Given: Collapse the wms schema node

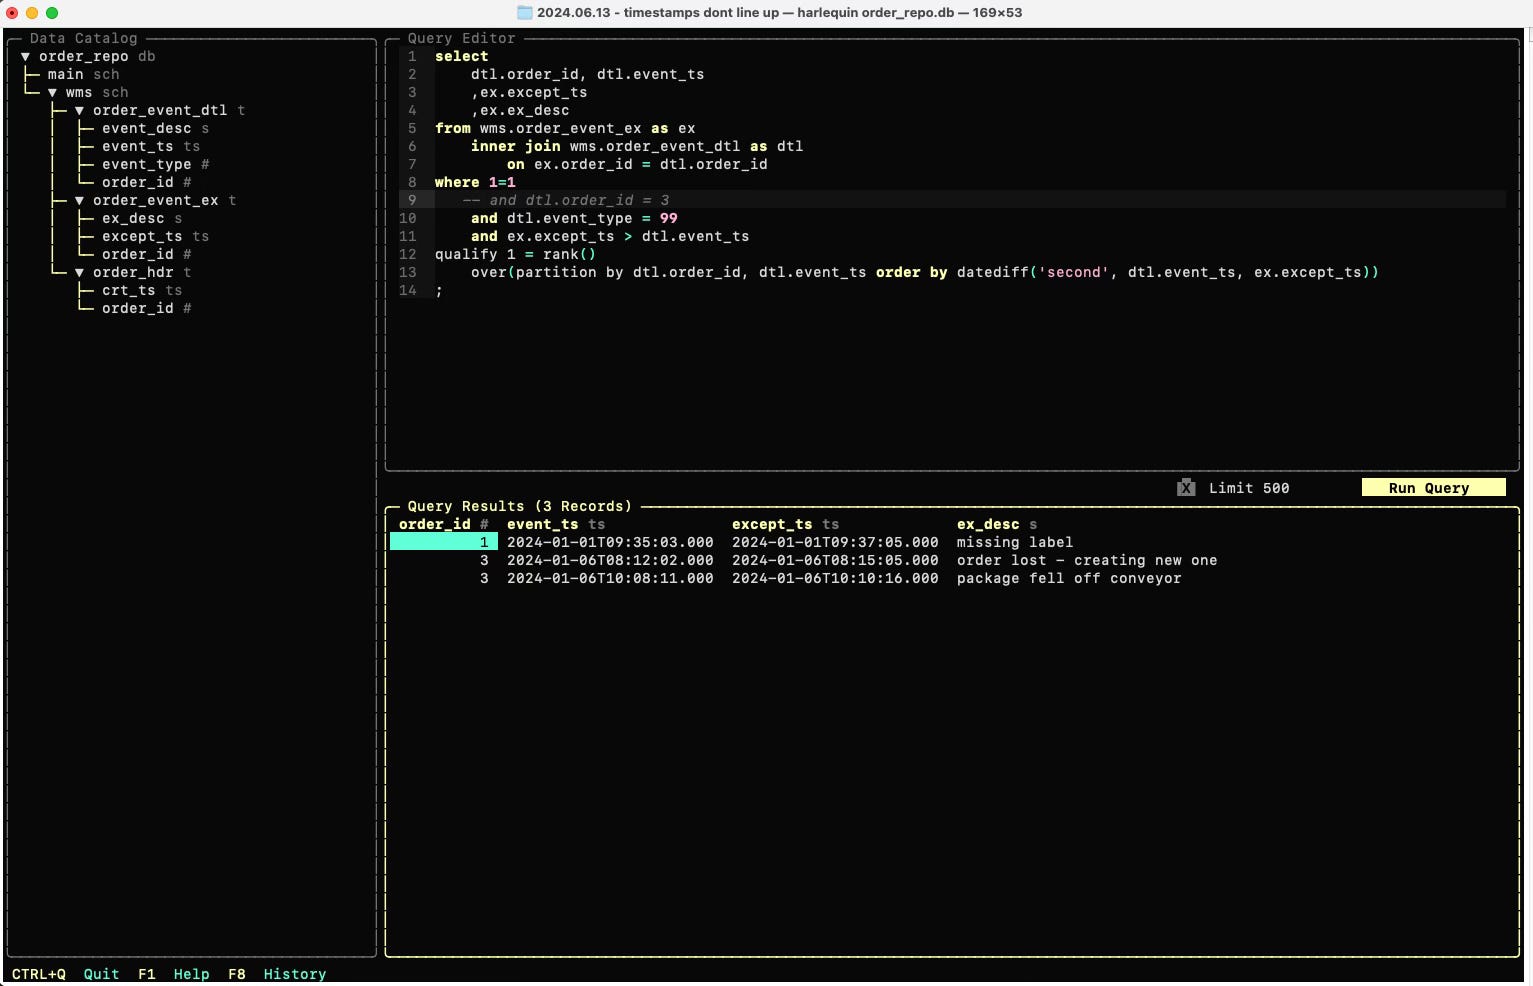Looking at the screenshot, I should [53, 93].
